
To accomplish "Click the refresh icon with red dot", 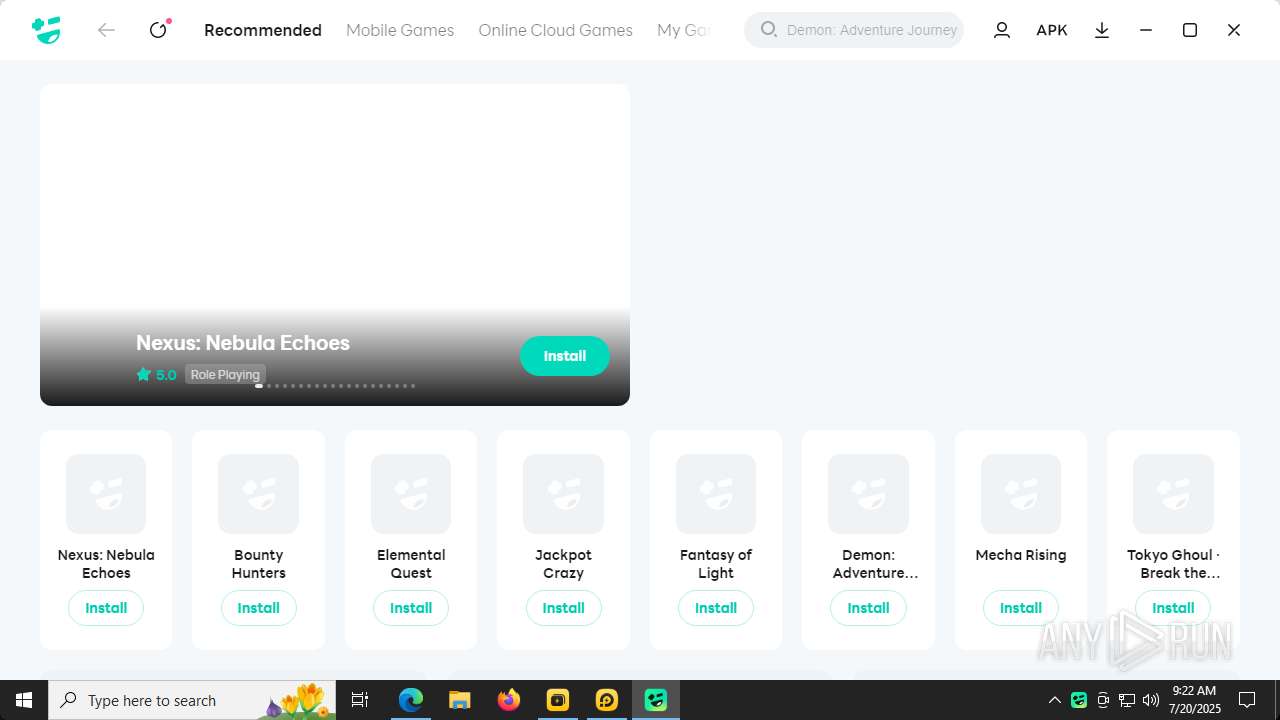I will pos(158,30).
